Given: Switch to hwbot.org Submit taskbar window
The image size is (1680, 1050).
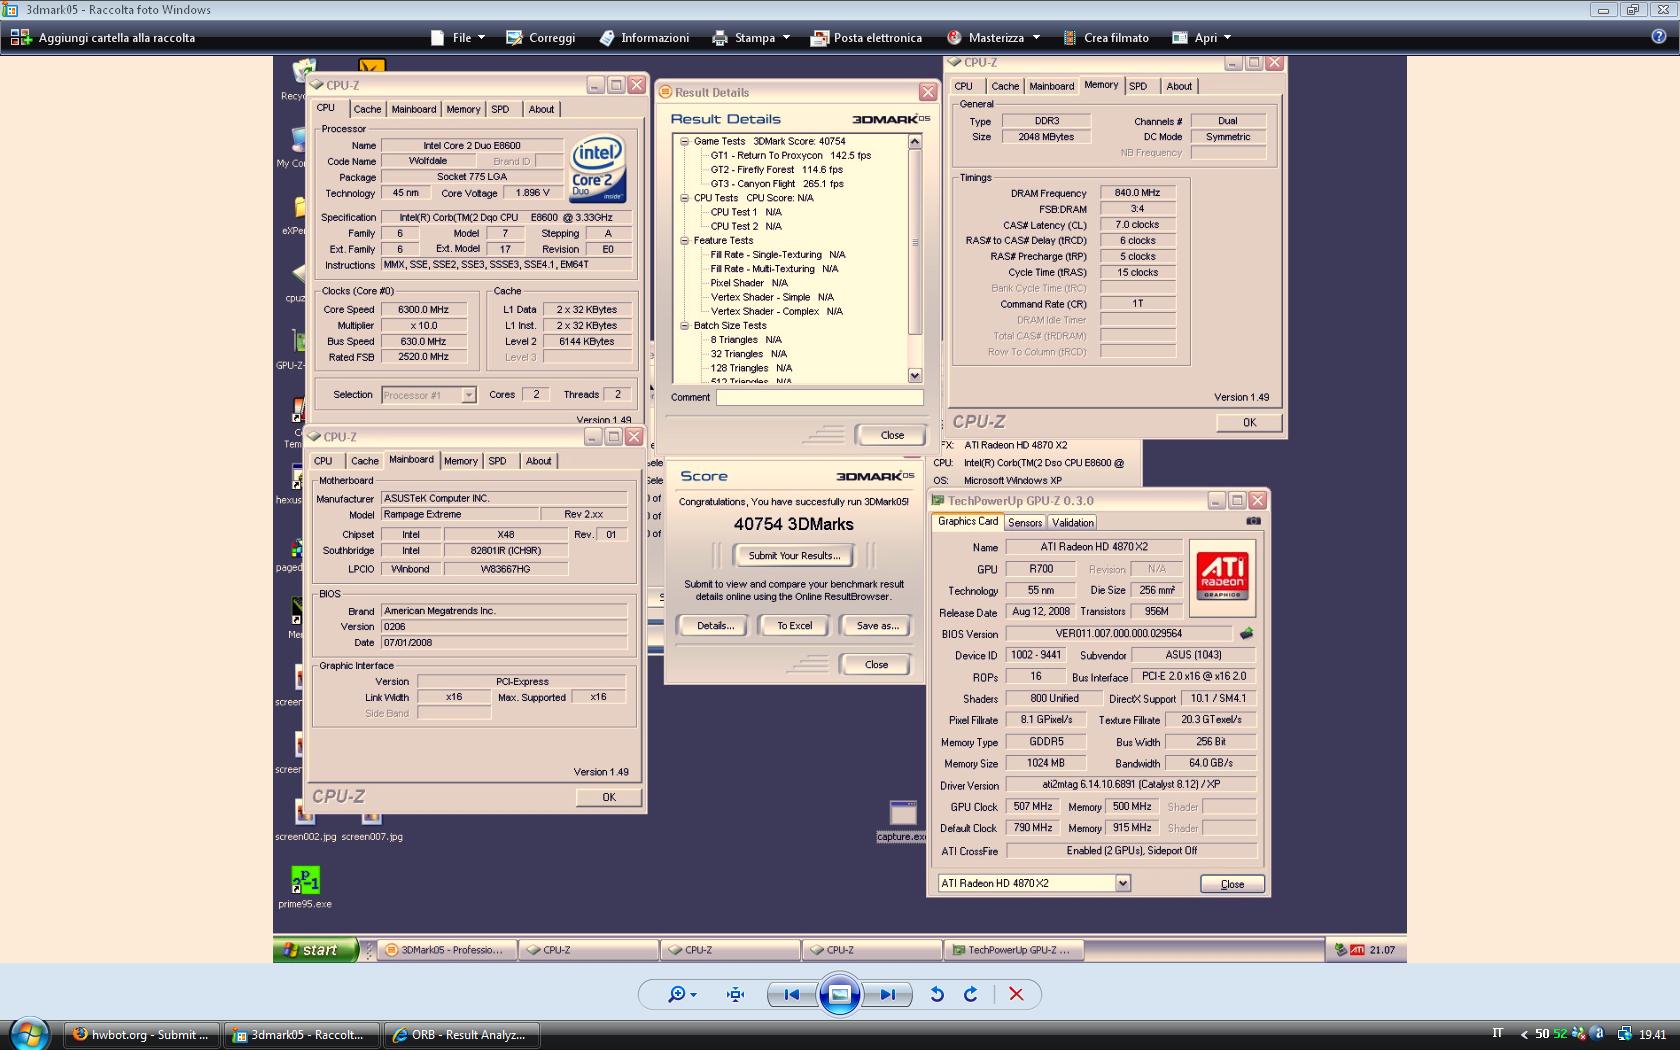Looking at the screenshot, I should (142, 1035).
